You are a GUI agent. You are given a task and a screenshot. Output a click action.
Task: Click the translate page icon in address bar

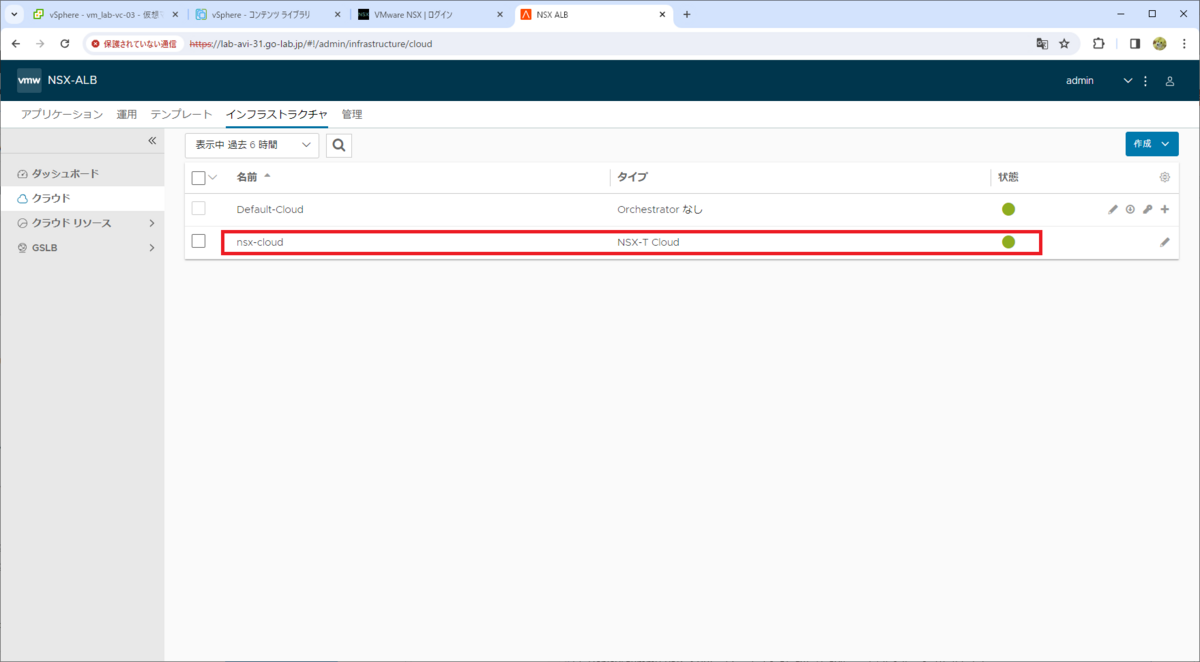(x=1042, y=44)
